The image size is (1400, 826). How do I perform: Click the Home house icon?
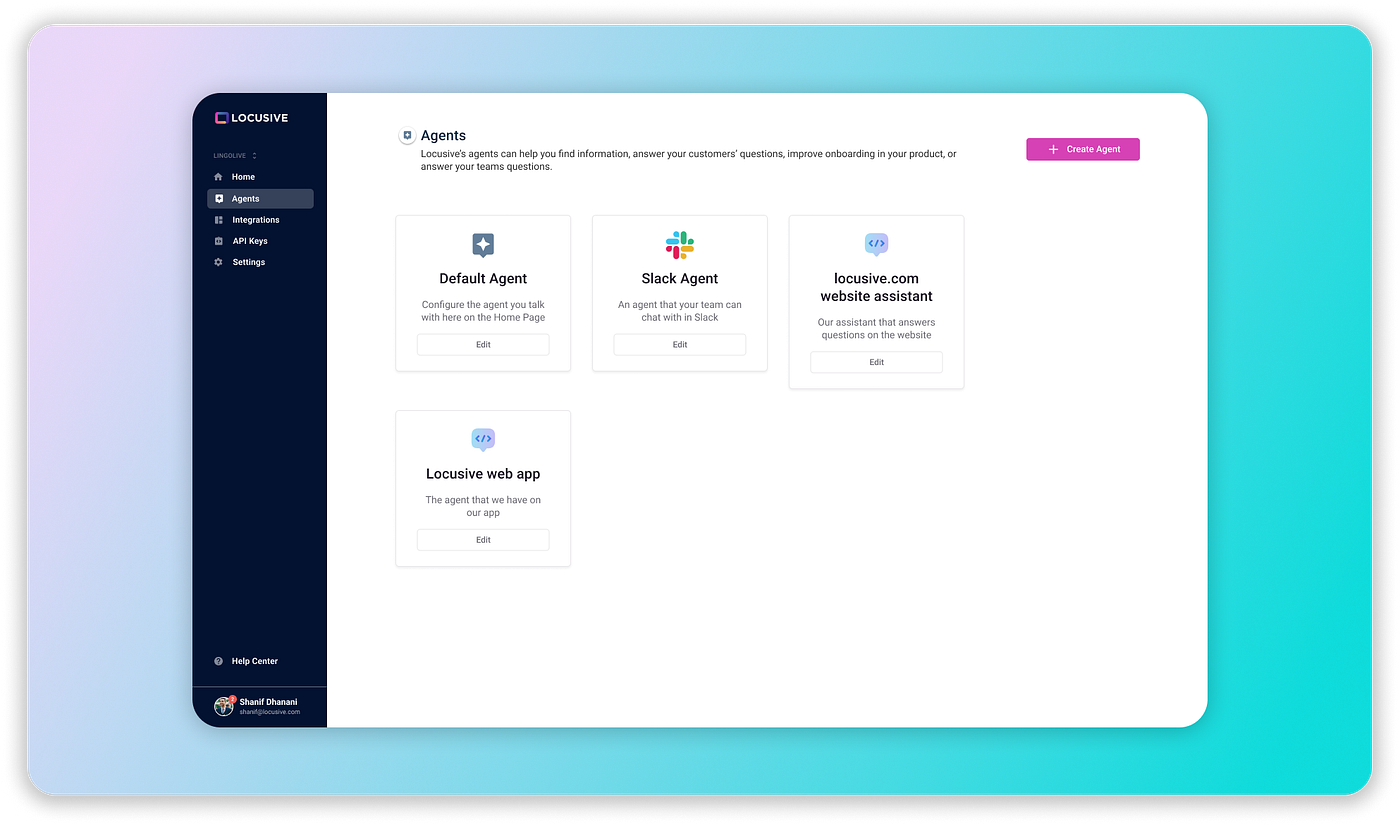click(x=219, y=177)
